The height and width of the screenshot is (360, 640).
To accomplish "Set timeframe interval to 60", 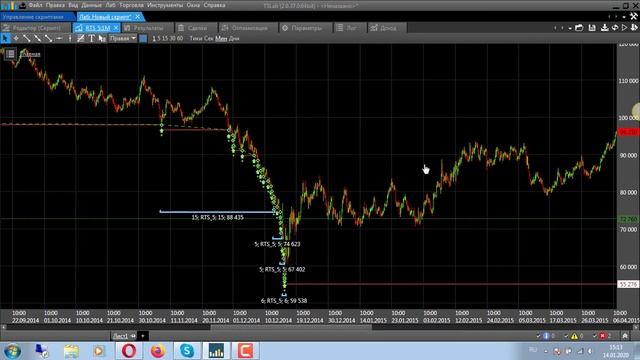I will point(180,38).
